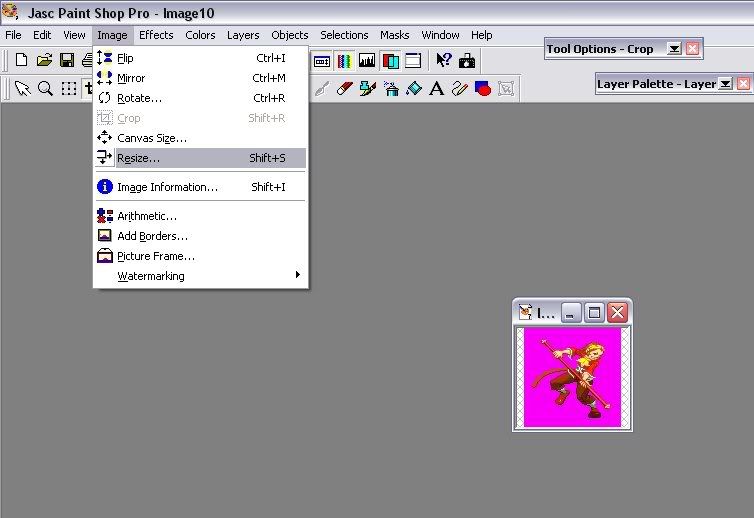Close the open Image menu
754x518 pixels.
pyautogui.click(x=112, y=35)
